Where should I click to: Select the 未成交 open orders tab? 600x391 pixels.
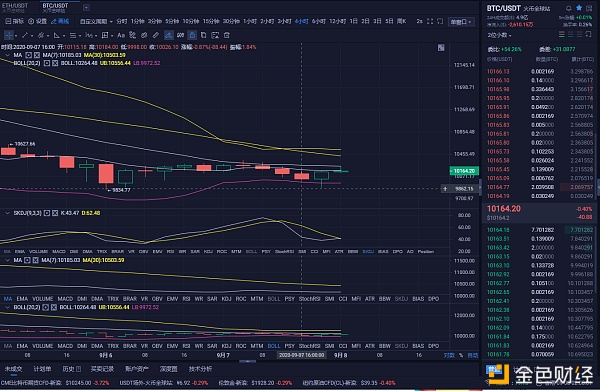[x=13, y=369]
